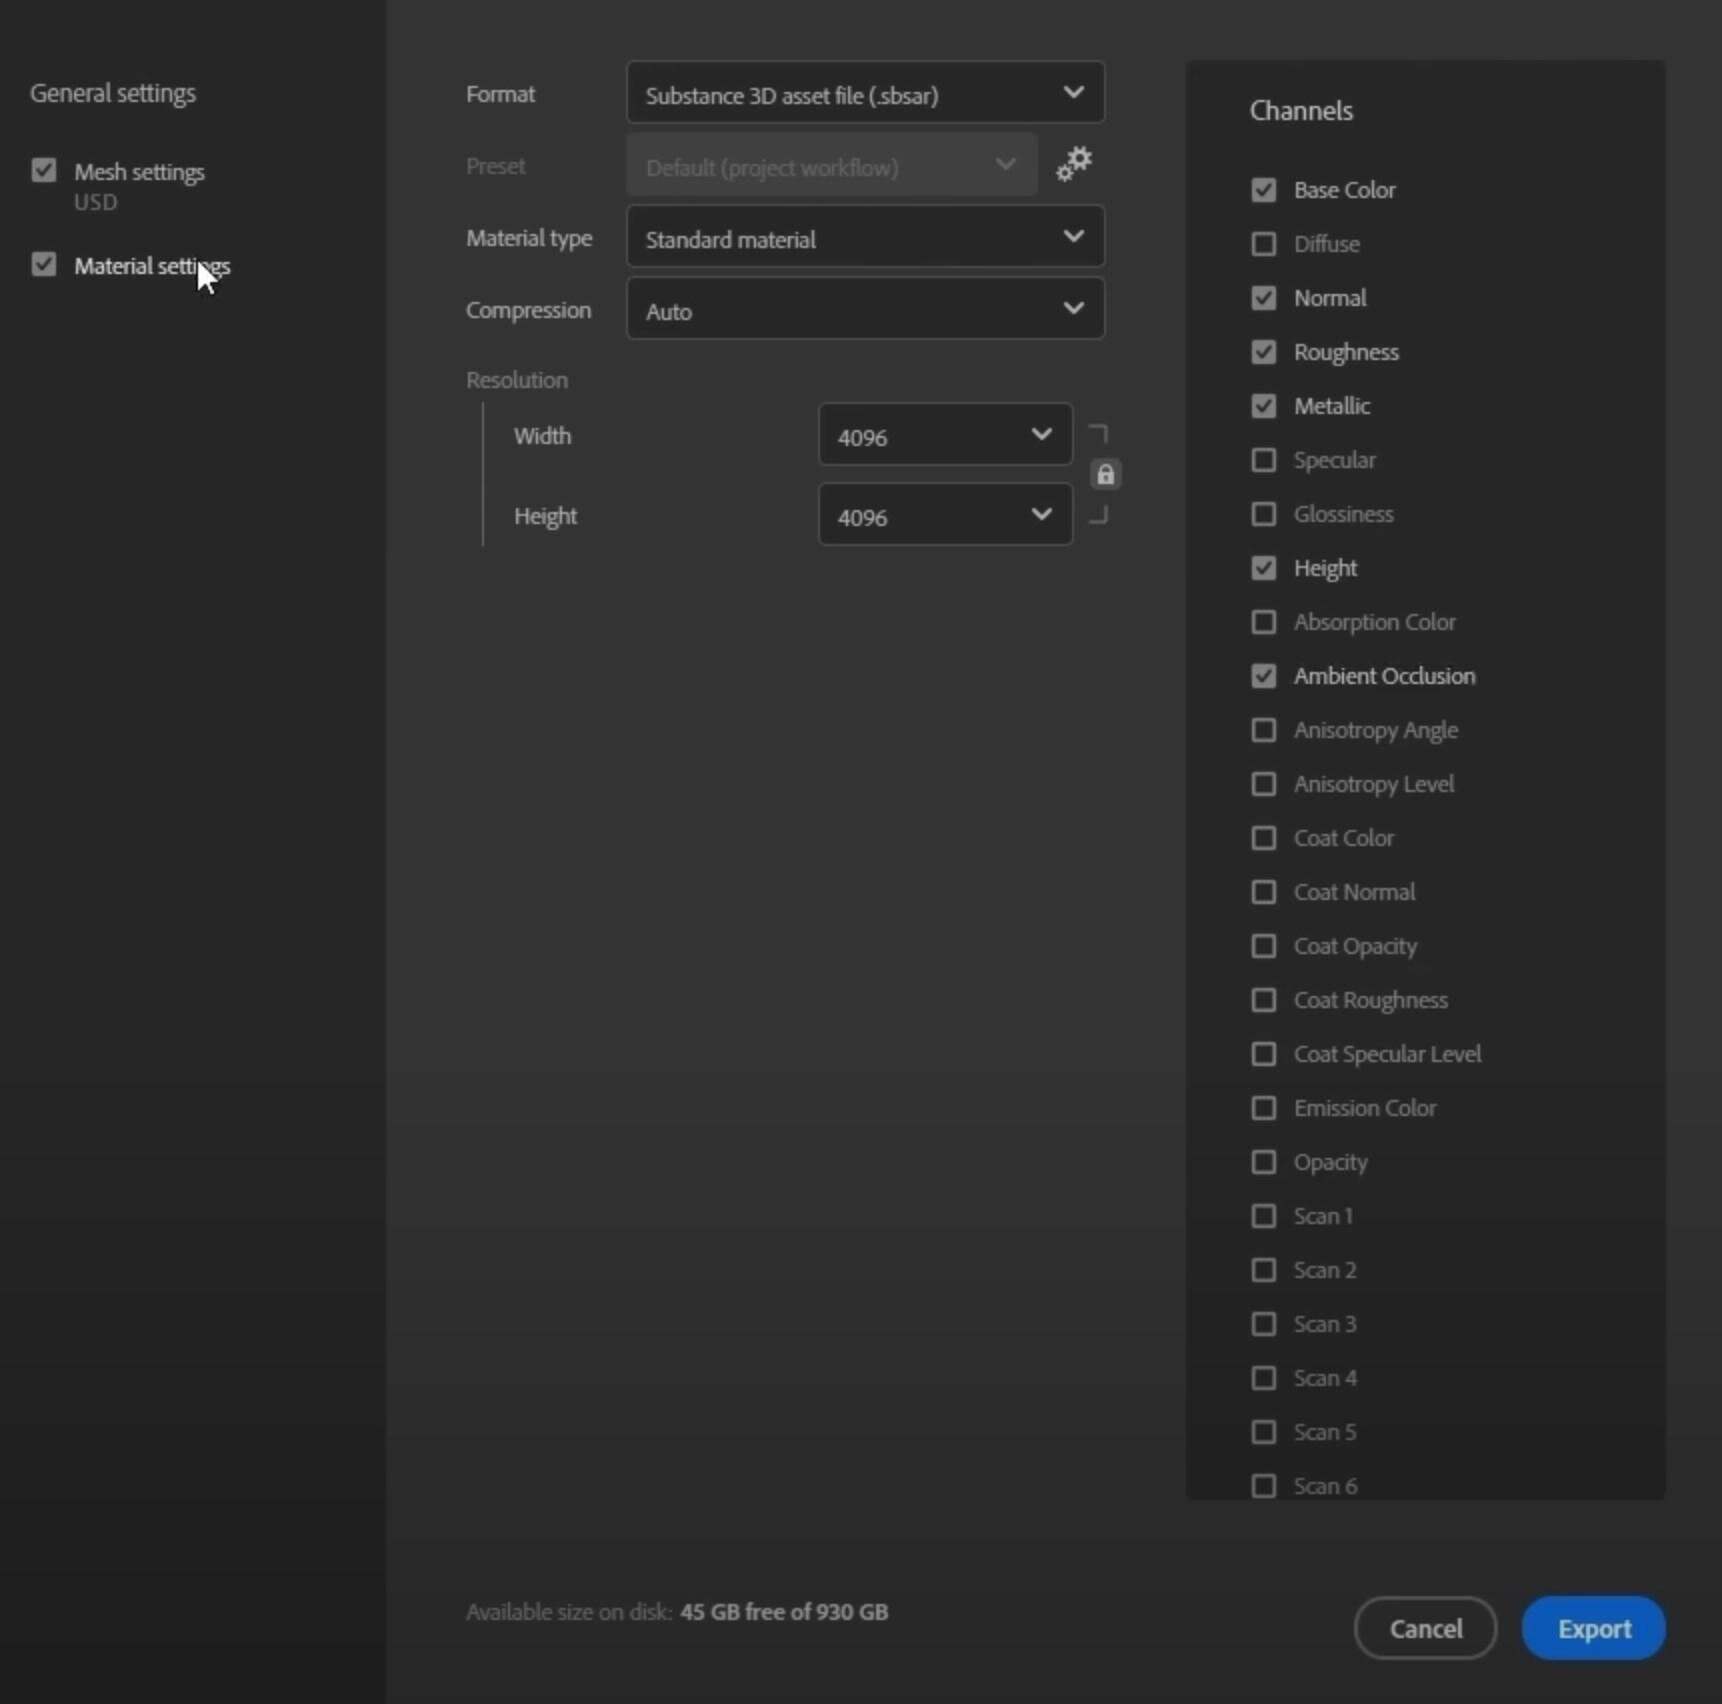The height and width of the screenshot is (1704, 1722).
Task: Check the Scan 4 channel
Action: 1264,1378
